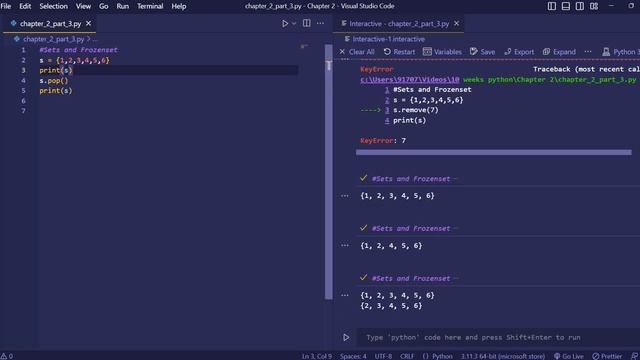Collapse the third '#Sets and Frozenset' cell header

[x=411, y=278]
